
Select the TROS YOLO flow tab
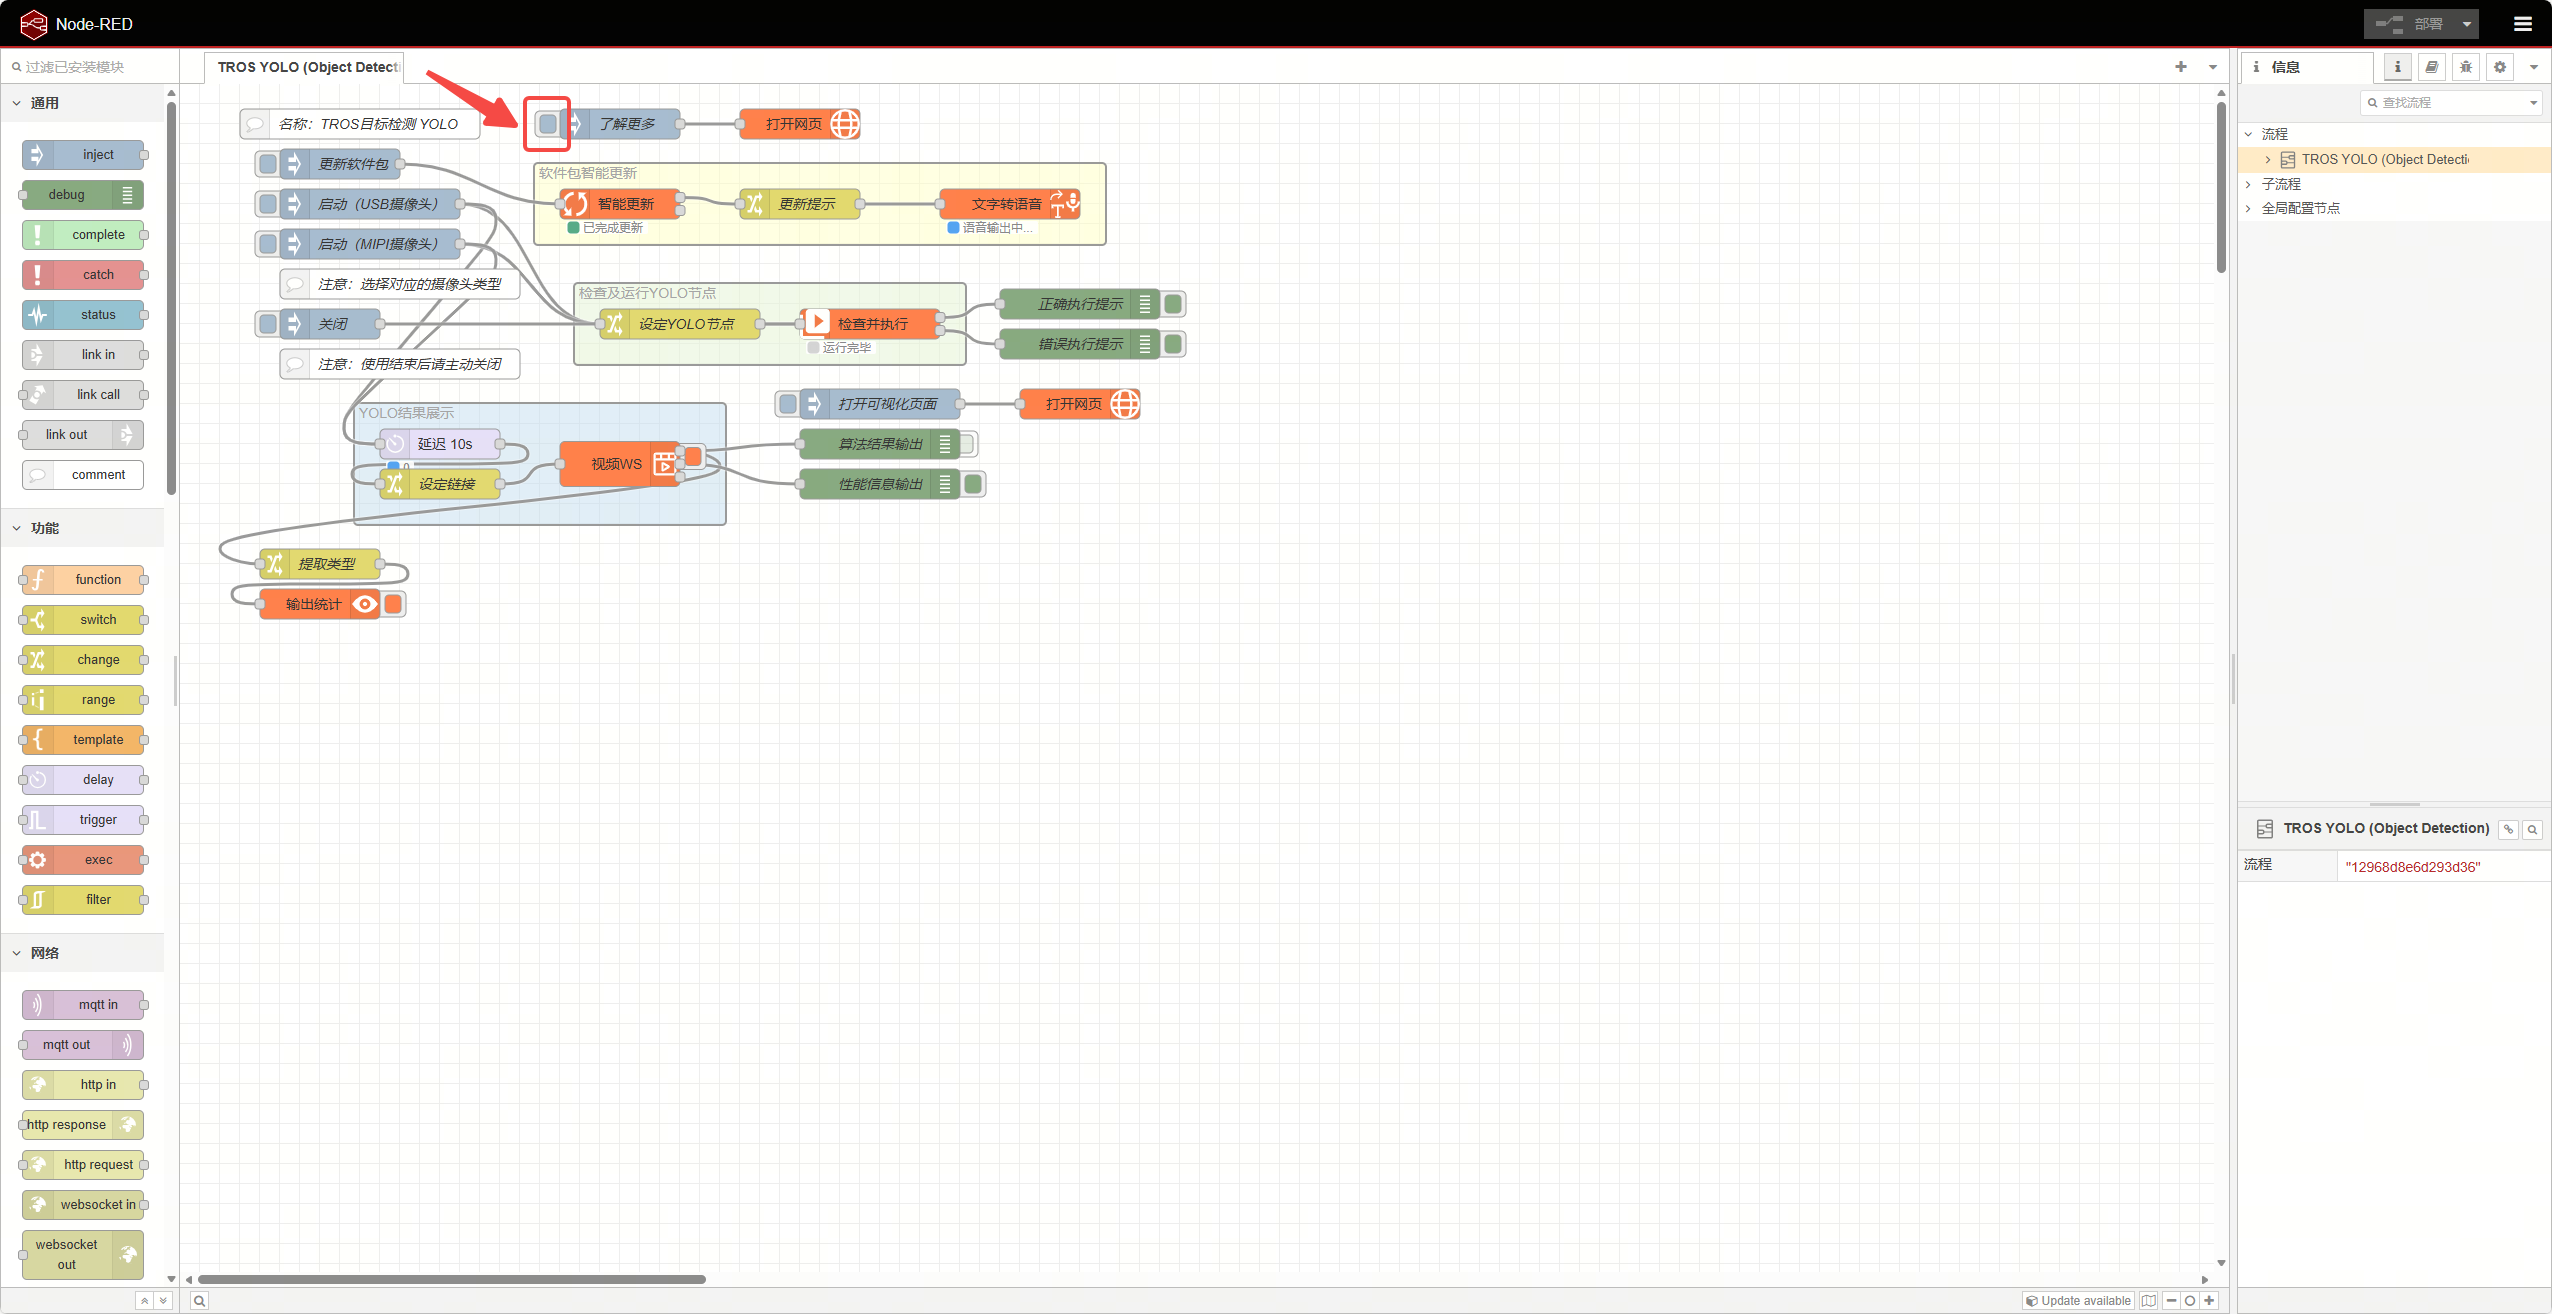(x=306, y=67)
